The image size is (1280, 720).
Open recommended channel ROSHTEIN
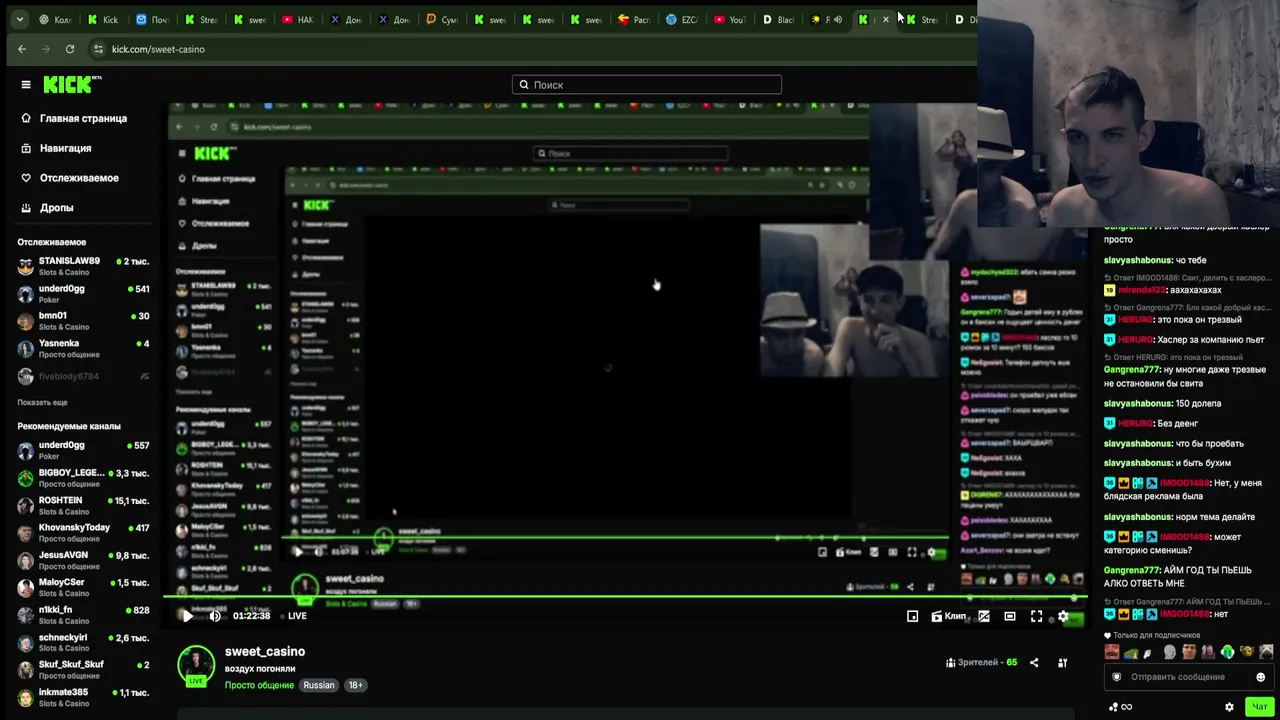click(83, 505)
